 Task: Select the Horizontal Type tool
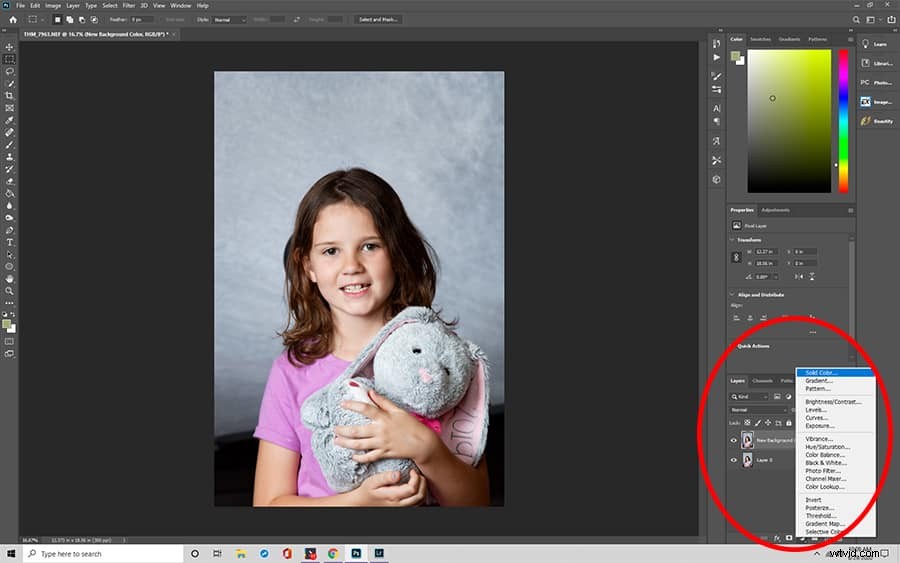coord(9,242)
